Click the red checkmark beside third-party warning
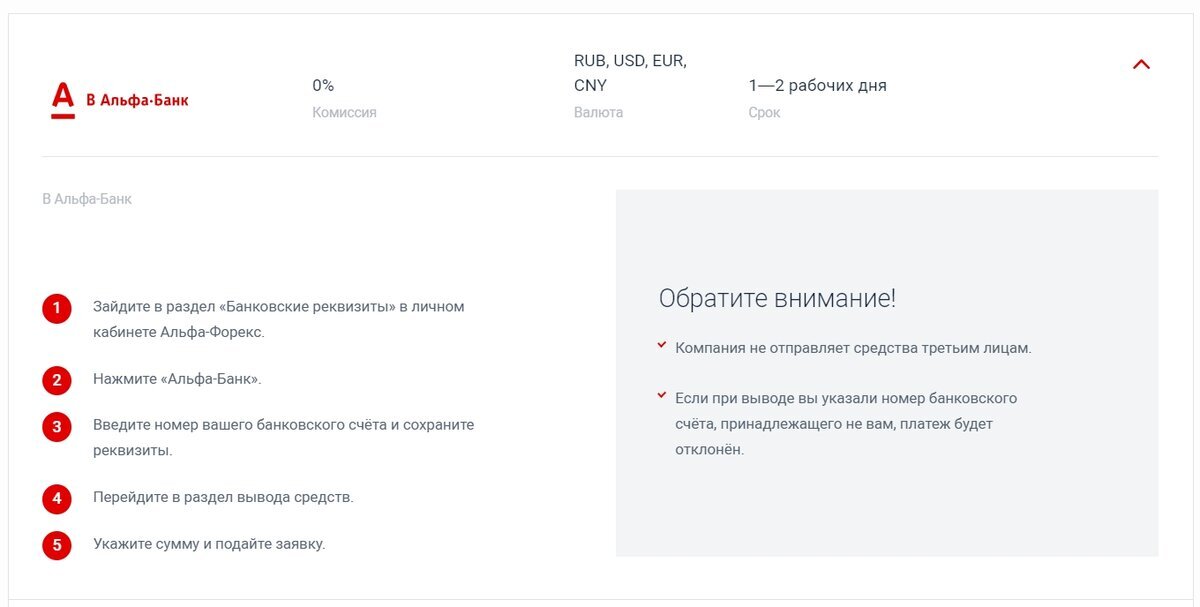Image resolution: width=1200 pixels, height=607 pixels. coord(661,343)
